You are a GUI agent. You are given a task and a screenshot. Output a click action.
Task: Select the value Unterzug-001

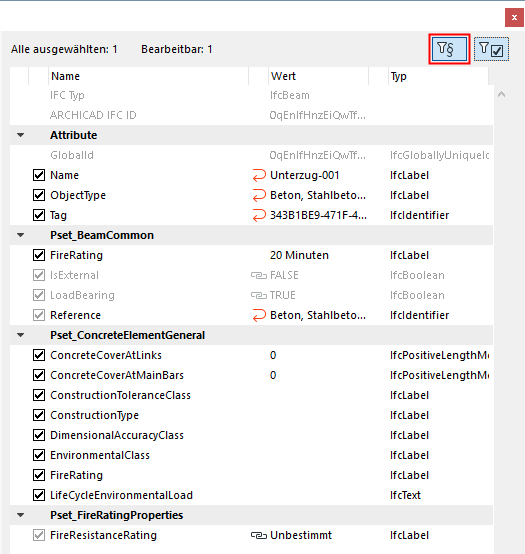click(x=305, y=175)
